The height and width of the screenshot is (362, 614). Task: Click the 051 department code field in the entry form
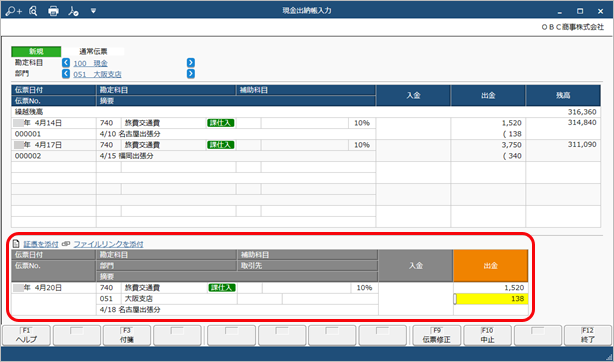(x=108, y=299)
